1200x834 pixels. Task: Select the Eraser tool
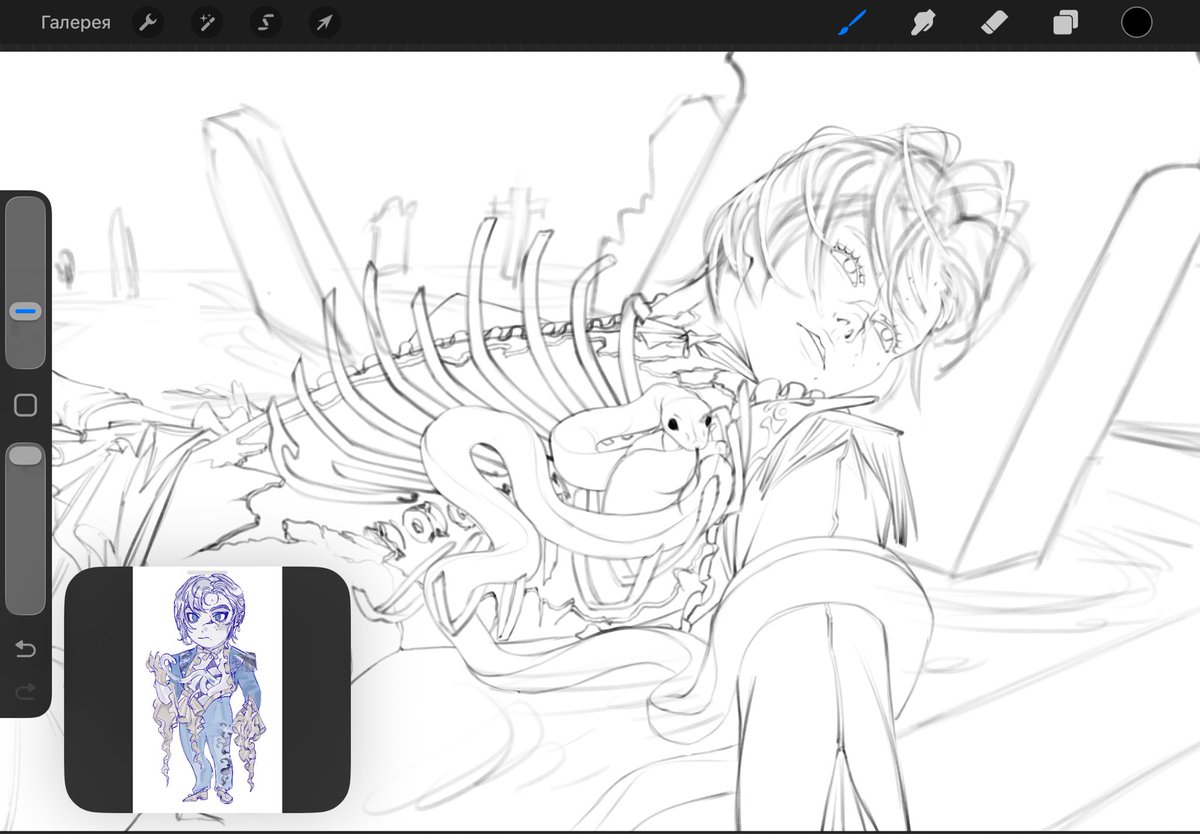994,22
